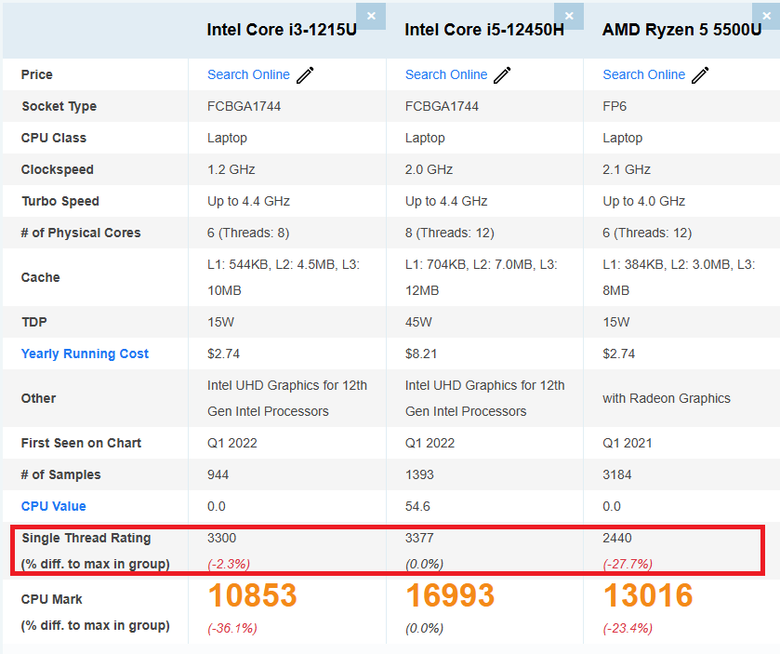Click the Price row label

coord(37,75)
